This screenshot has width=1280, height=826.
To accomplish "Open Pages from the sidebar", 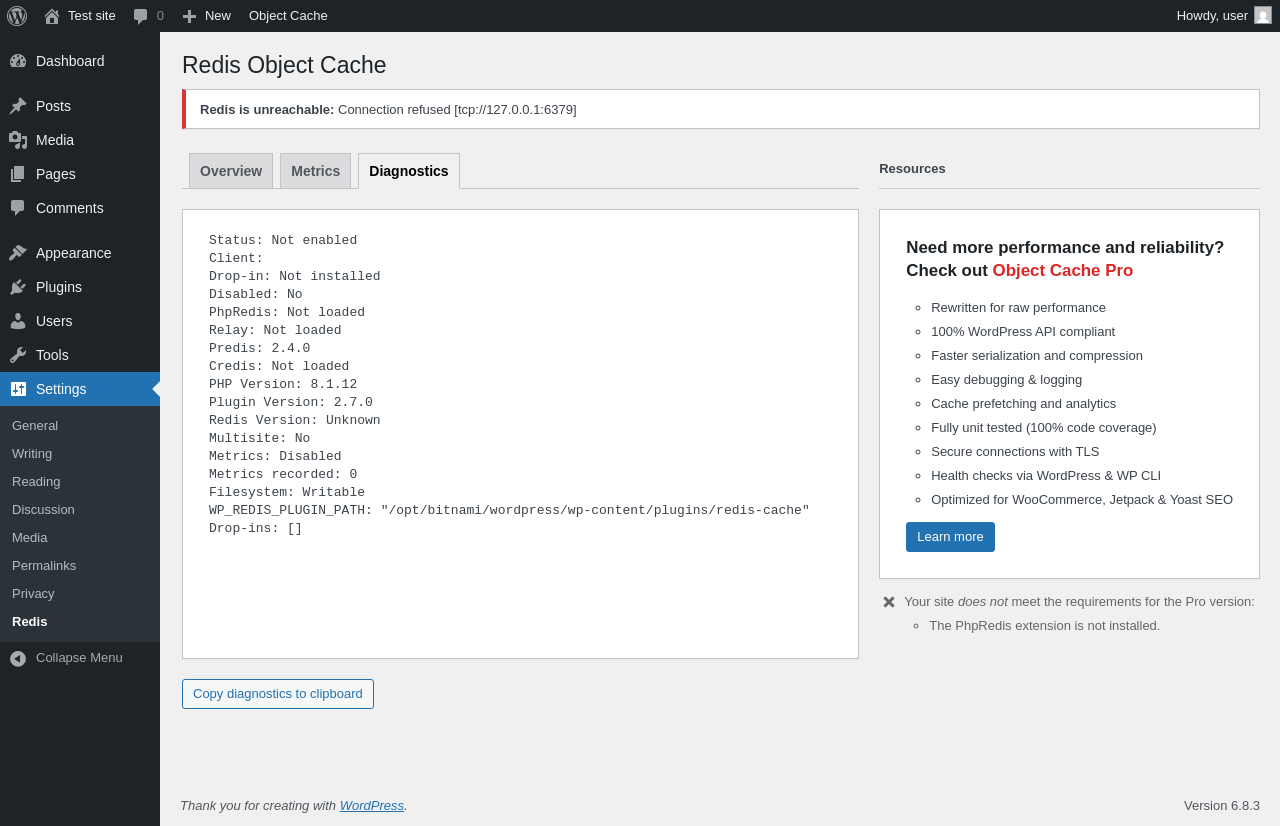I will pos(80,174).
